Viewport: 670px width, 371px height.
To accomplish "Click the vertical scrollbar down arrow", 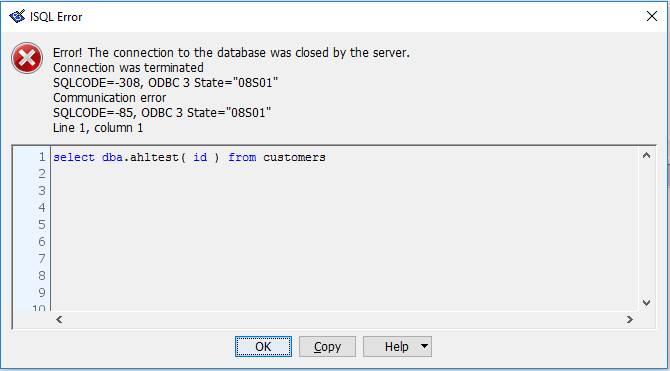I will pos(646,303).
